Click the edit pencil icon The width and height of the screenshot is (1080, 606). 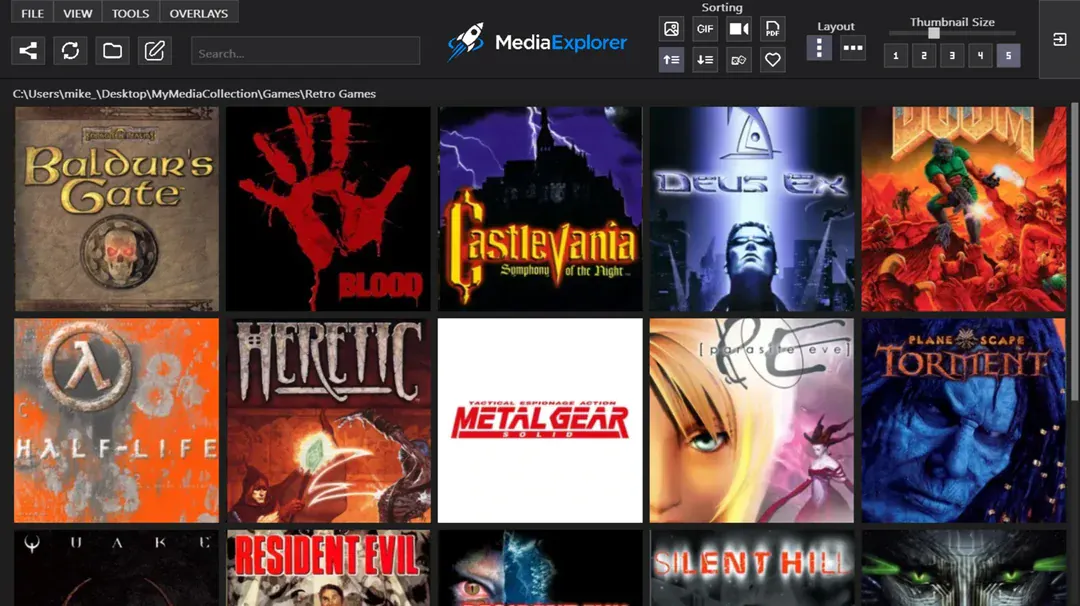tap(154, 50)
